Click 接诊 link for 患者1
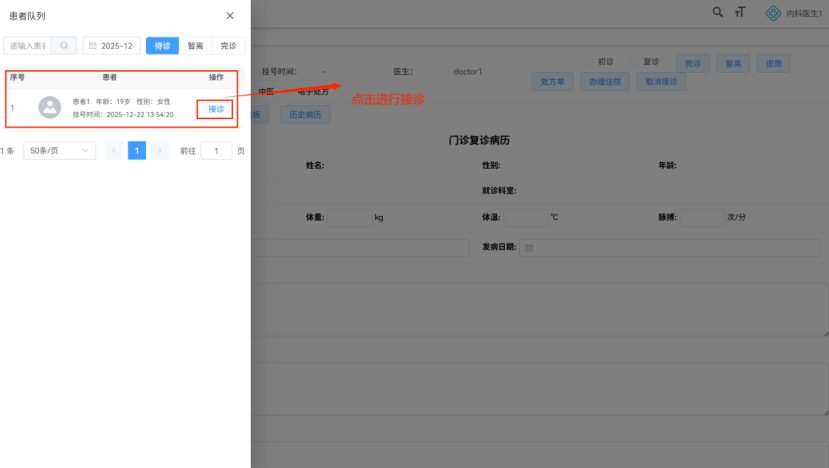Image resolution: width=829 pixels, height=468 pixels. (x=215, y=109)
